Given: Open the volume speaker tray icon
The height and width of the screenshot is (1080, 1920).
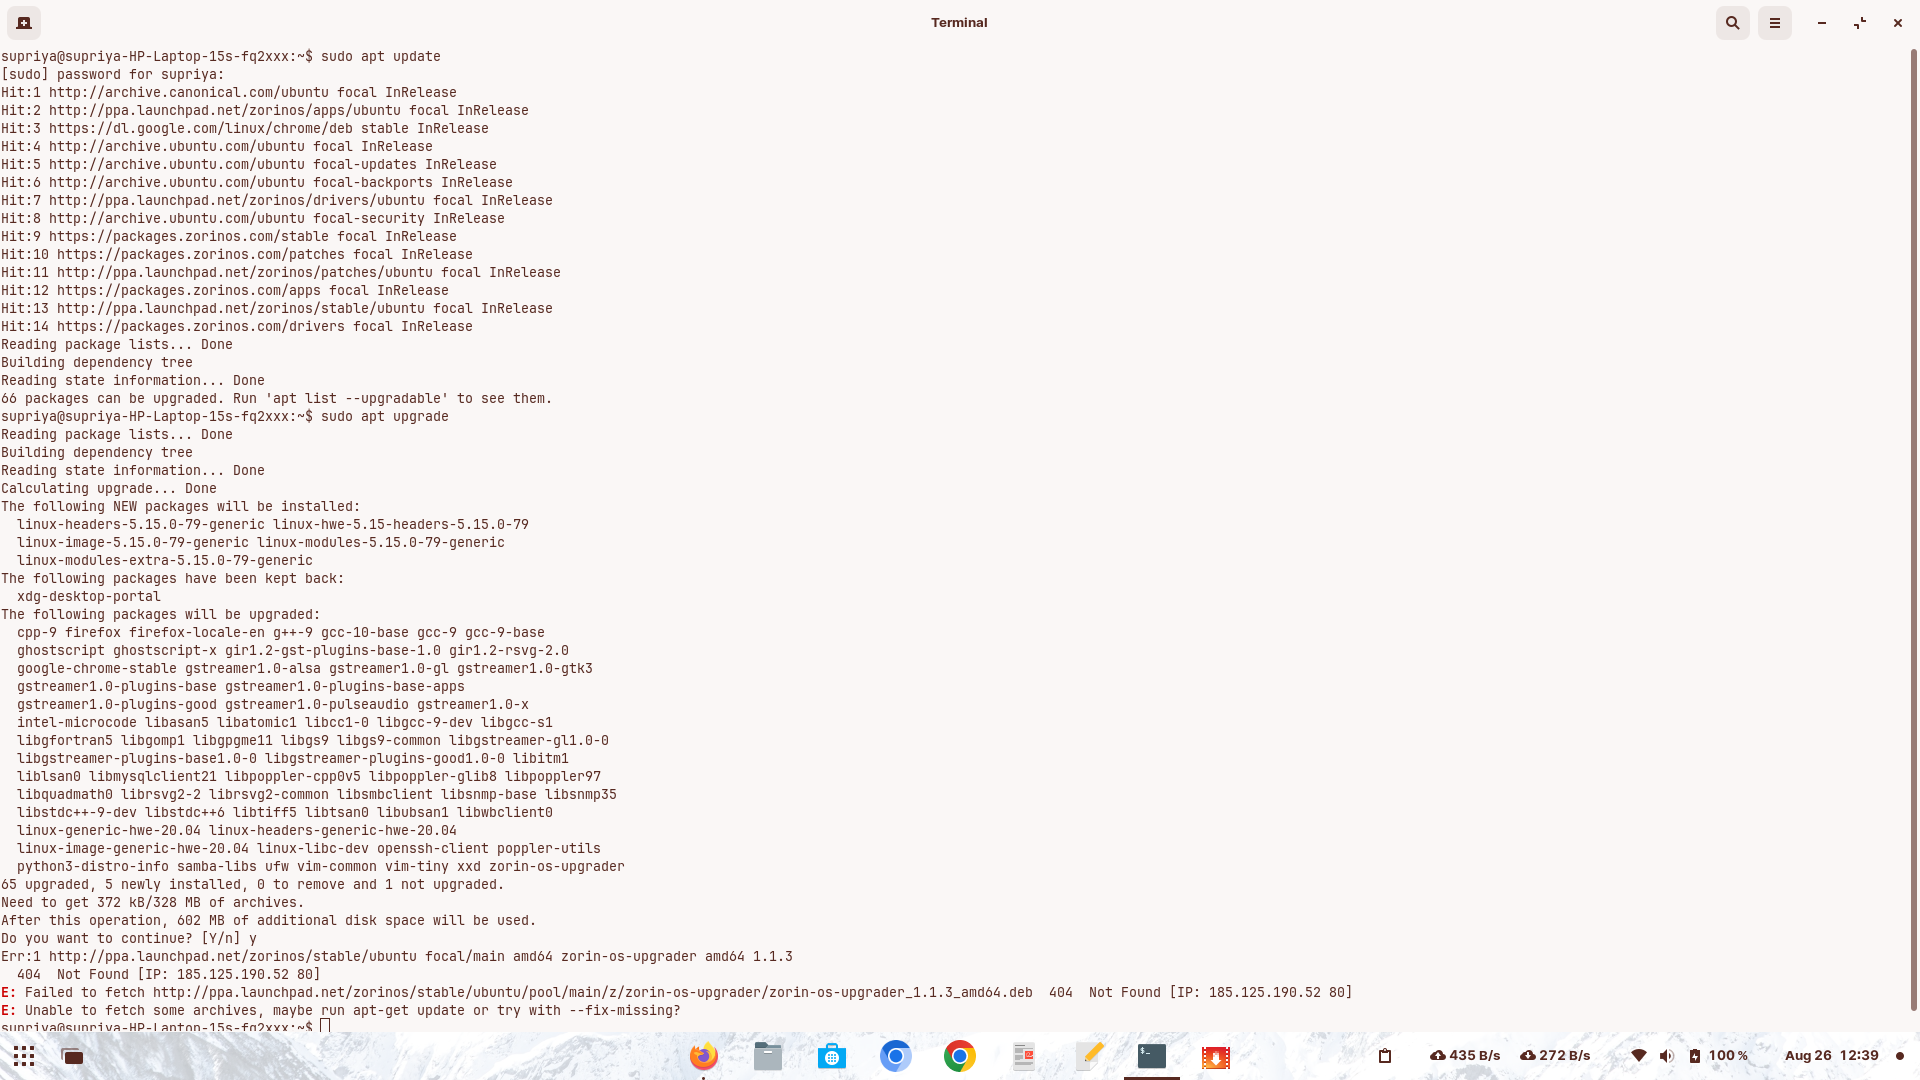Looking at the screenshot, I should coord(1666,1056).
